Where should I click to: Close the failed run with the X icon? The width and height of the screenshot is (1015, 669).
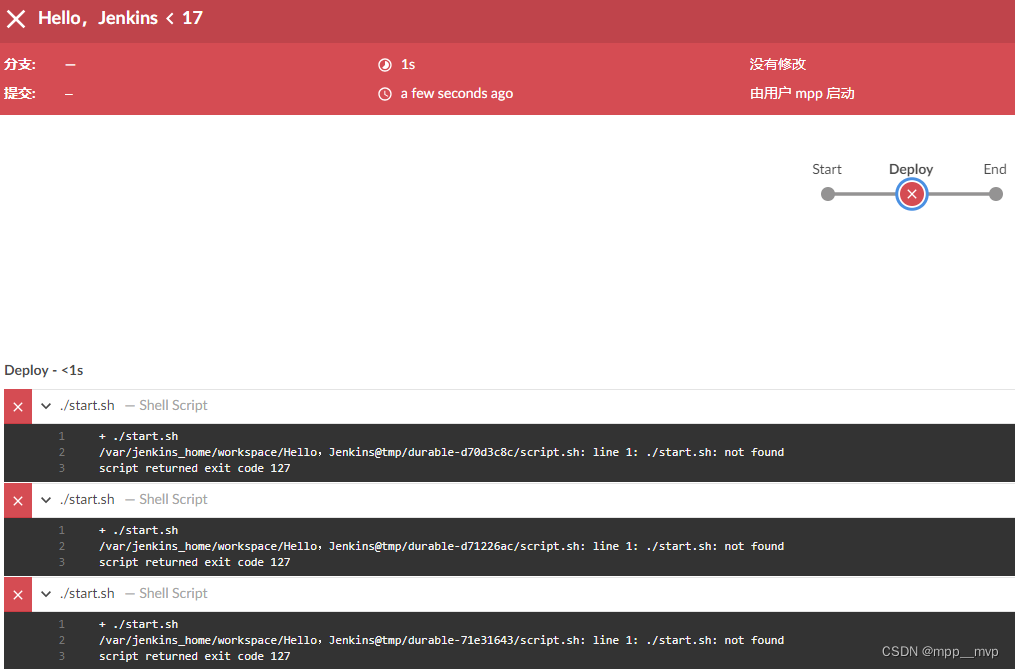(x=16, y=19)
